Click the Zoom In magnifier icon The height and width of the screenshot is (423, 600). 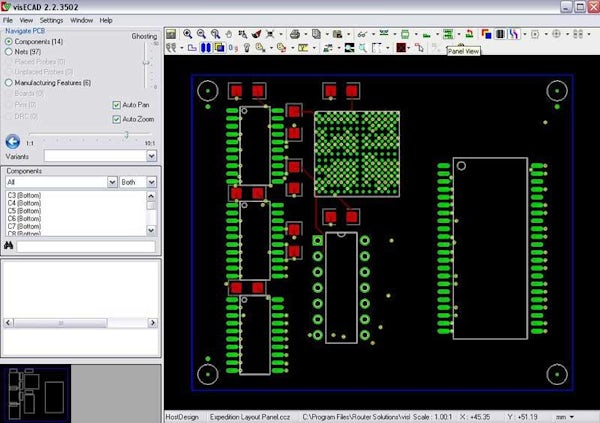point(187,33)
